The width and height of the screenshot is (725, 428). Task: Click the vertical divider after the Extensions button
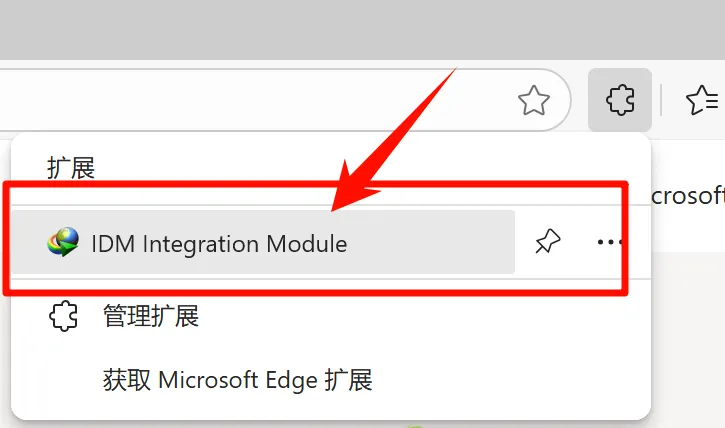pyautogui.click(x=663, y=100)
